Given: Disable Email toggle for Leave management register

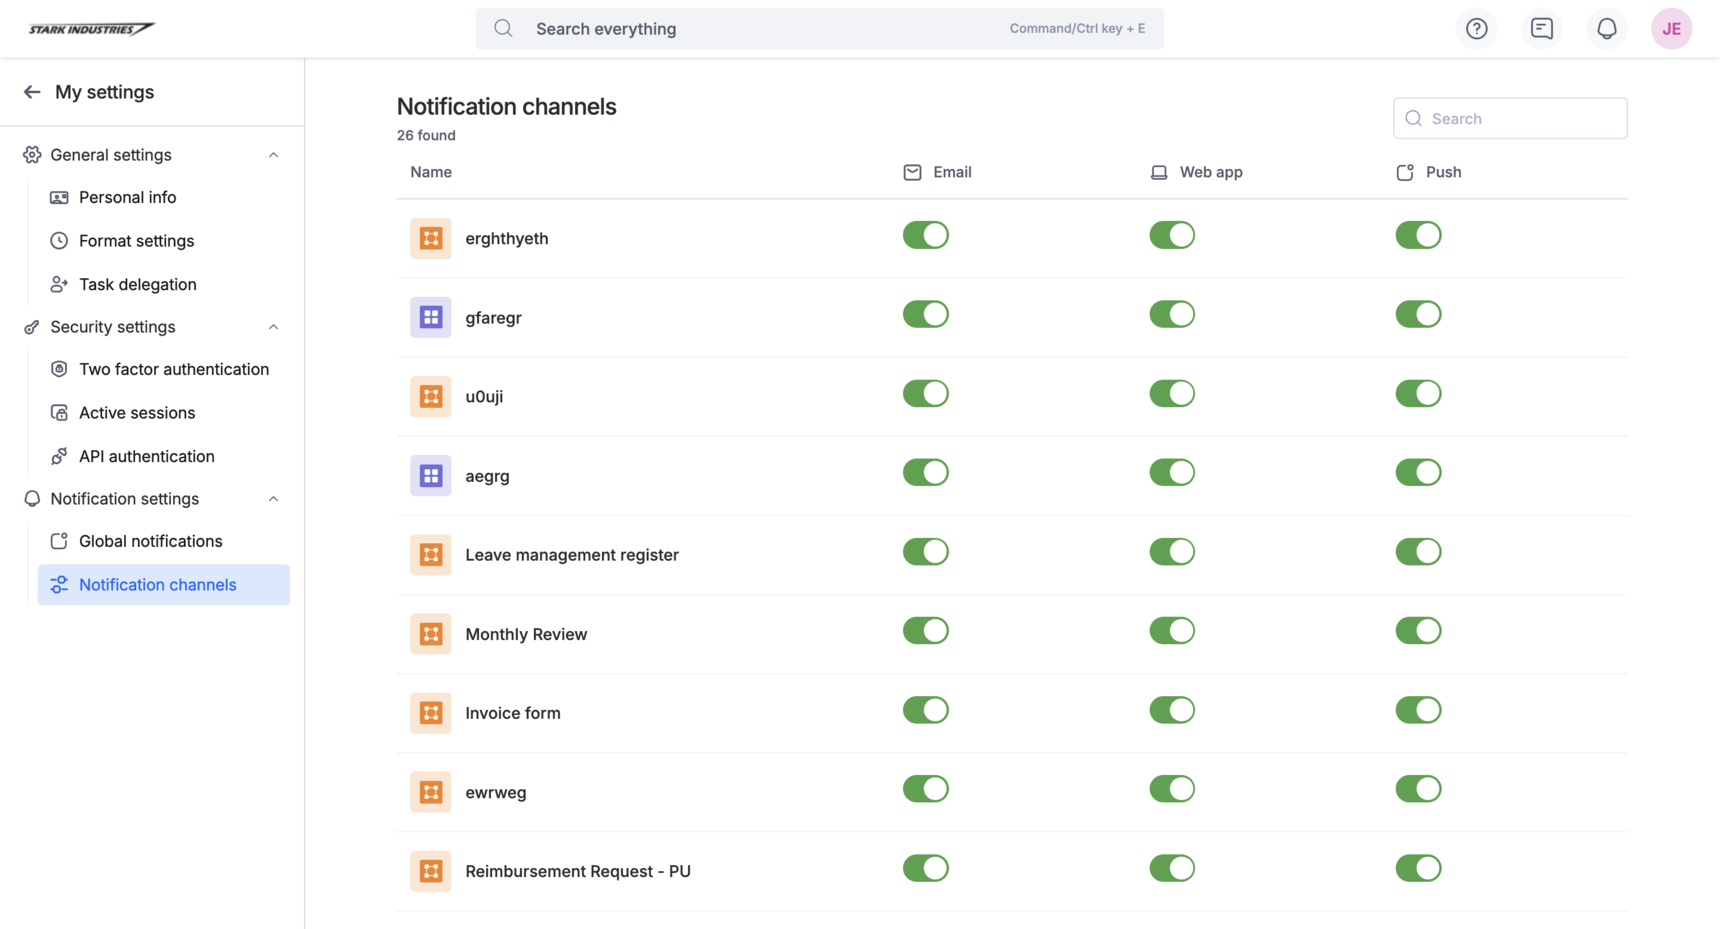Looking at the screenshot, I should 925,552.
